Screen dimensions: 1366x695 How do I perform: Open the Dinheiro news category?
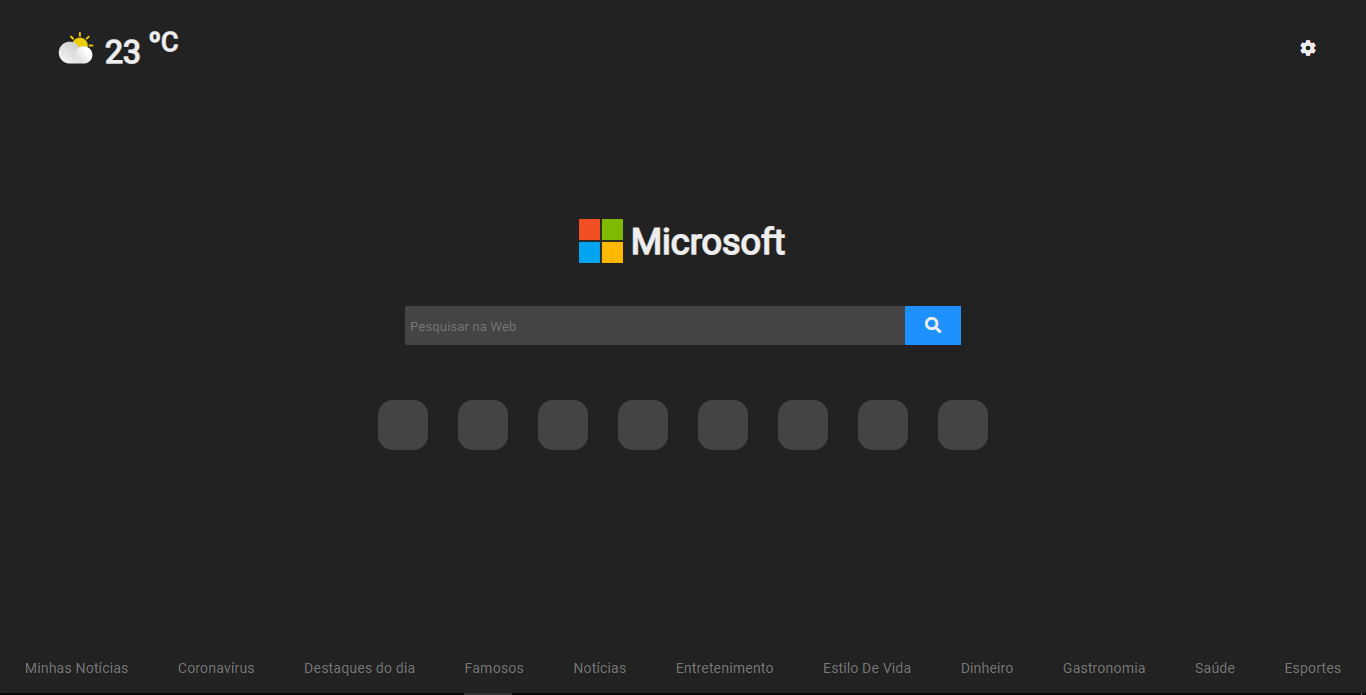[x=986, y=668]
